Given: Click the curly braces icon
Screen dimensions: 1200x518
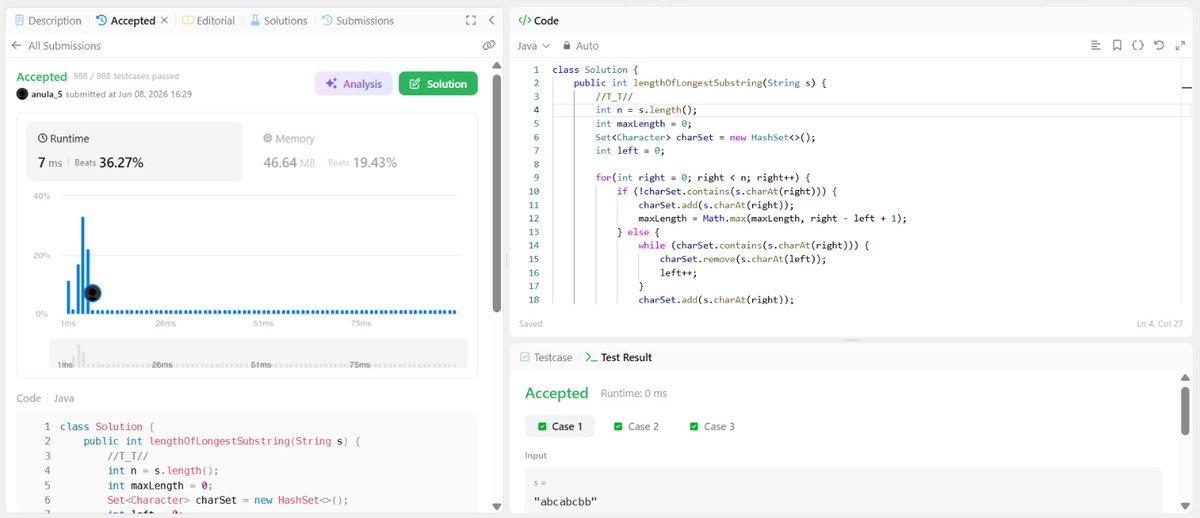Looking at the screenshot, I should [x=1137, y=46].
